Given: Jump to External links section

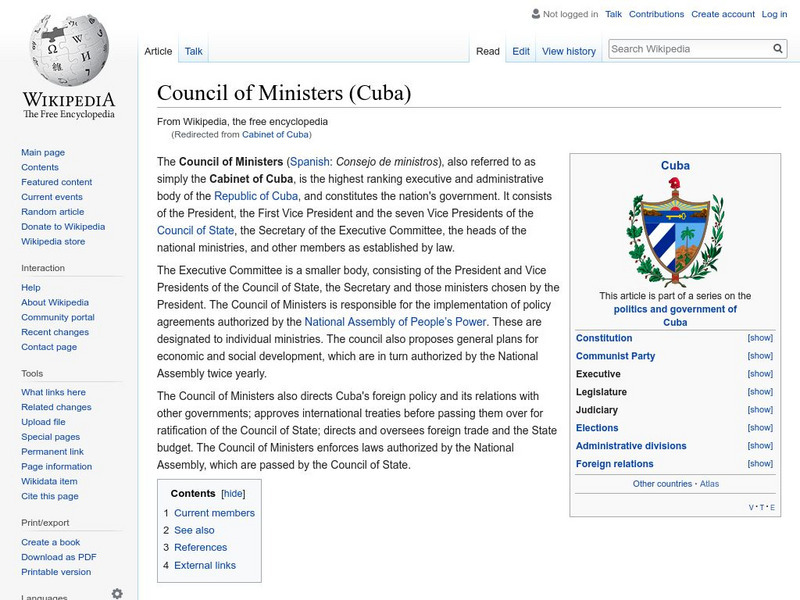Looking at the screenshot, I should (x=205, y=565).
